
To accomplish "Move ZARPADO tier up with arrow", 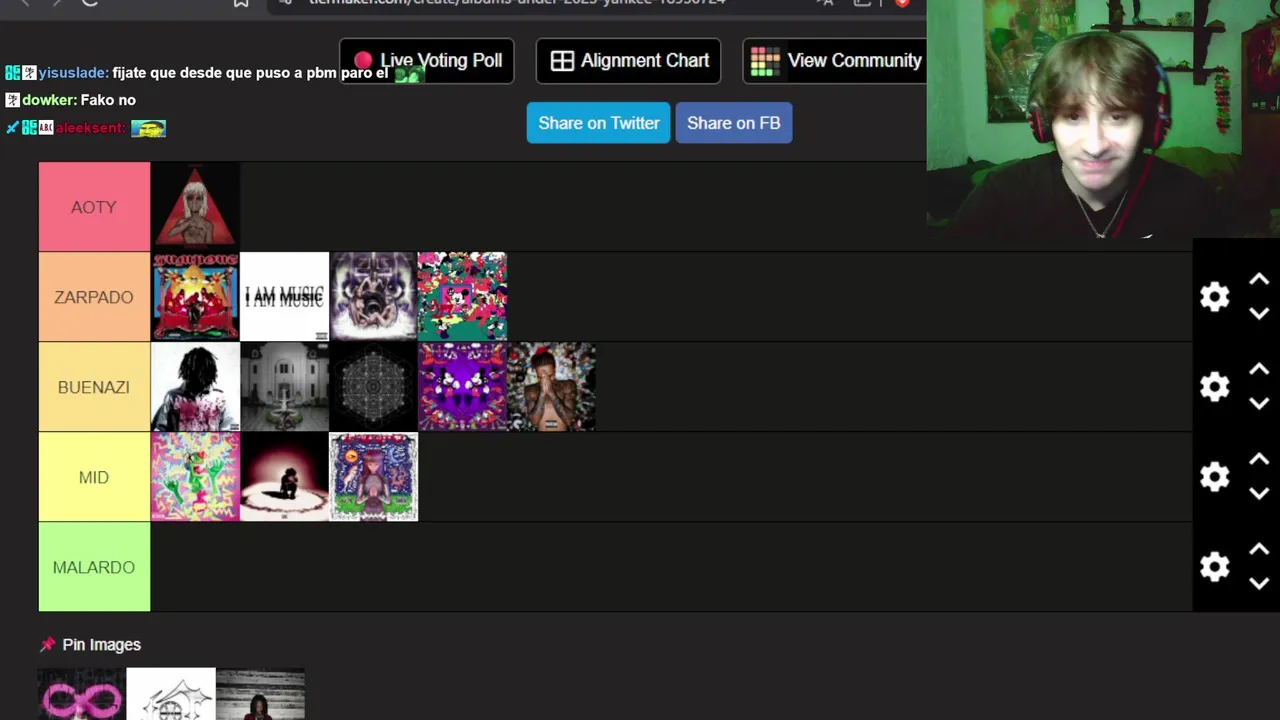I will 1259,280.
